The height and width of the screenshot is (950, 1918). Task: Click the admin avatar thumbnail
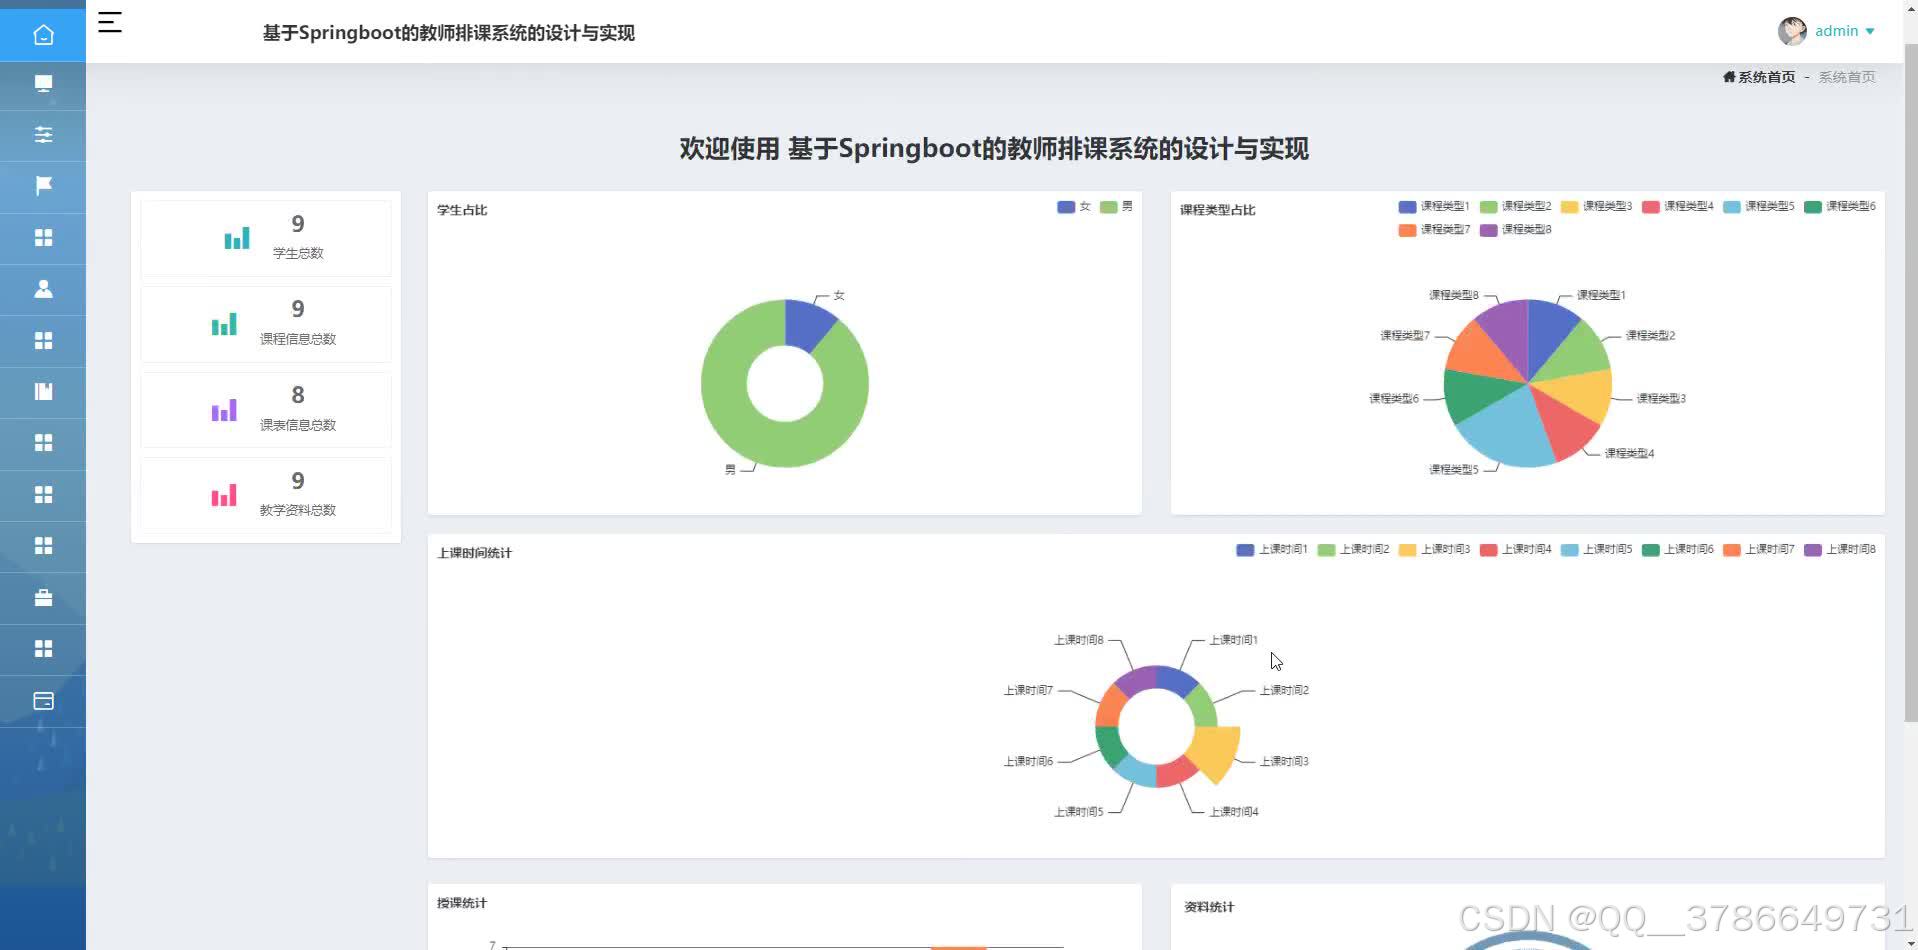pos(1792,30)
